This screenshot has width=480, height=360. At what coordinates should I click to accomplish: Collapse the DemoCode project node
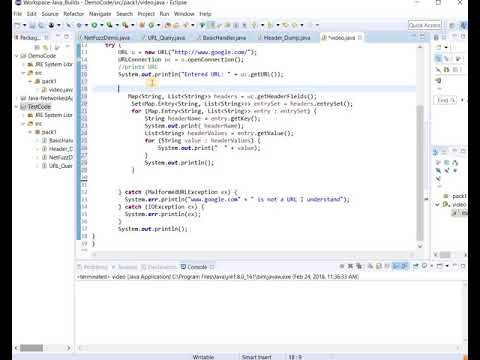click(16, 56)
